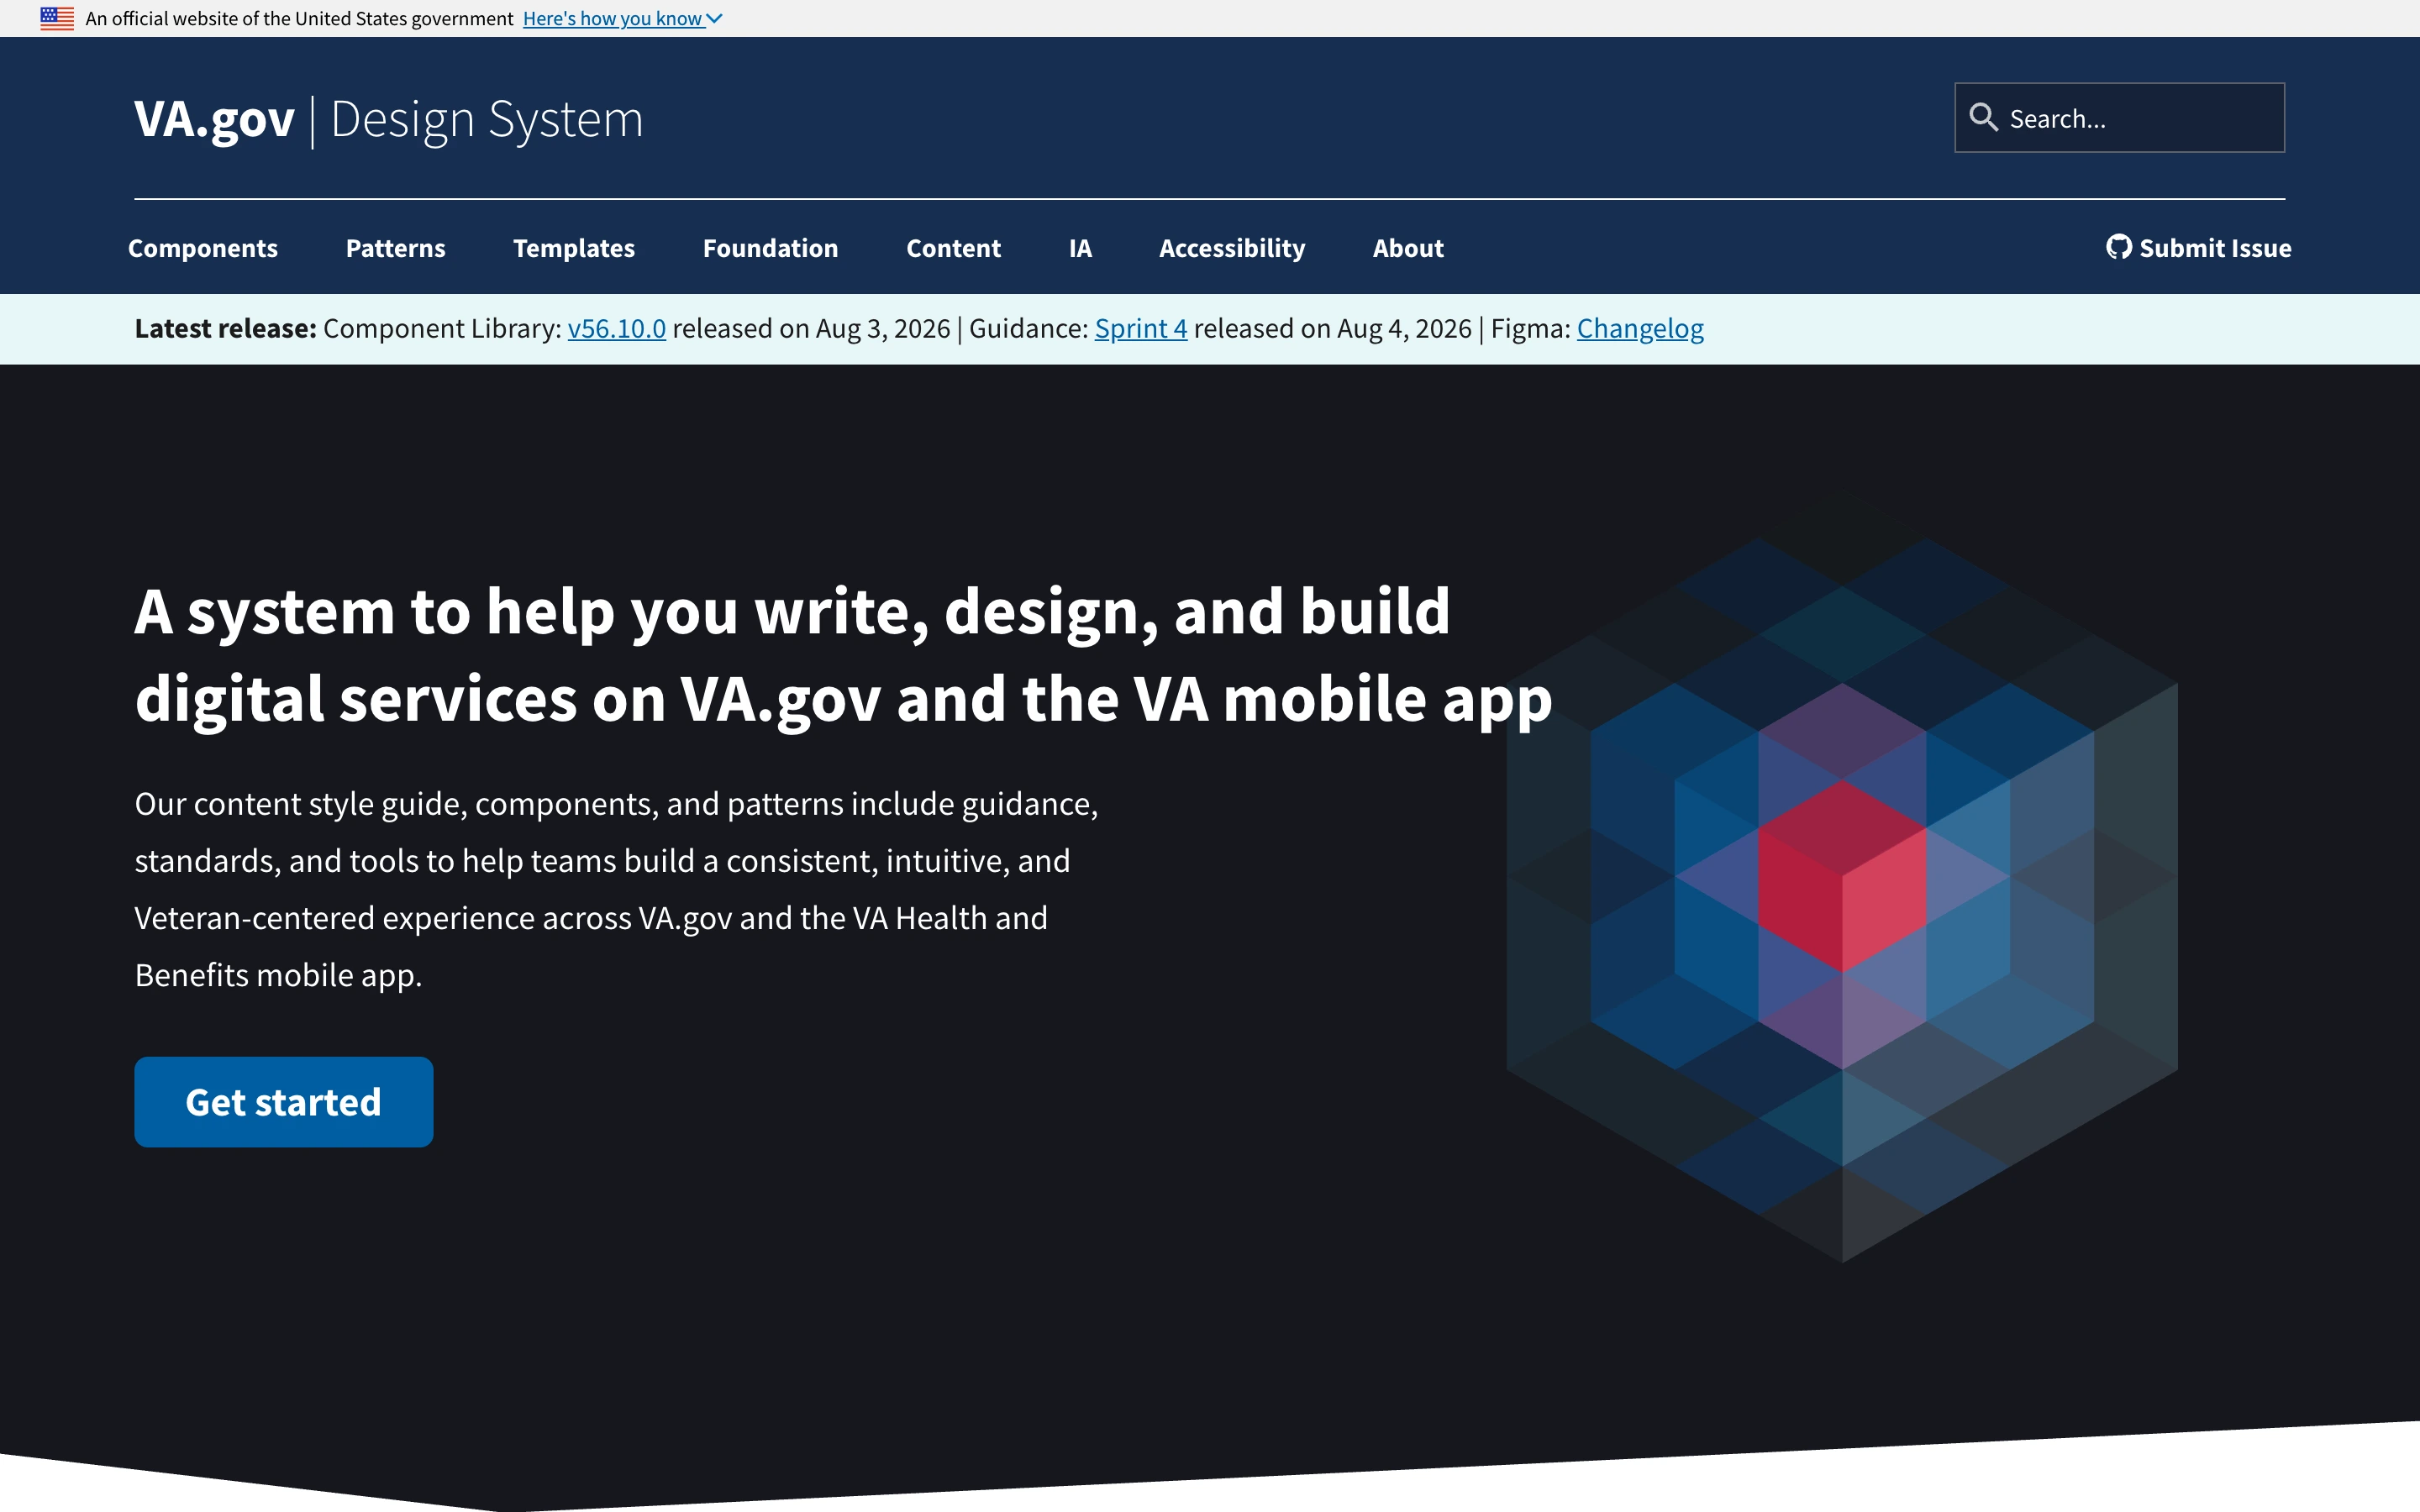Click "released on Aug 3, 2026" text
The height and width of the screenshot is (1512, 2420).
pos(811,328)
